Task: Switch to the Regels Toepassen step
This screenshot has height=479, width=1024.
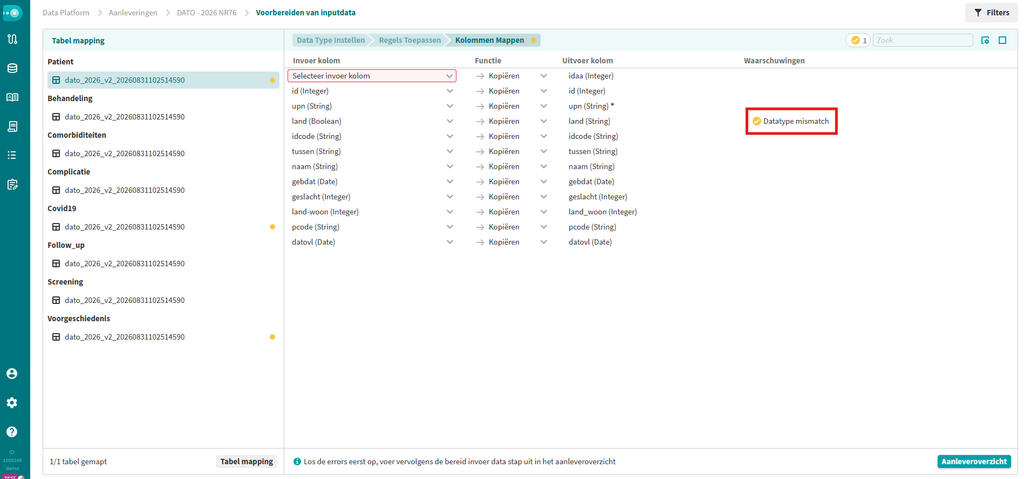Action: click(x=411, y=40)
